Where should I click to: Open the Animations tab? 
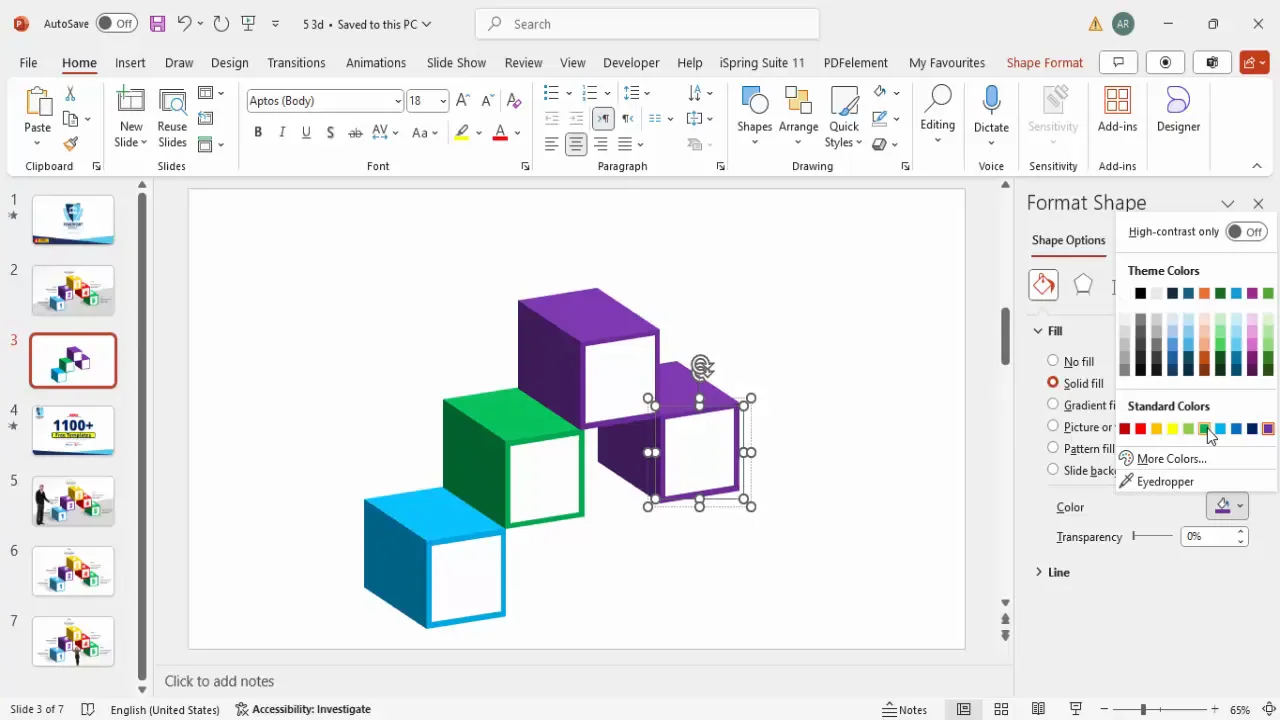(376, 62)
